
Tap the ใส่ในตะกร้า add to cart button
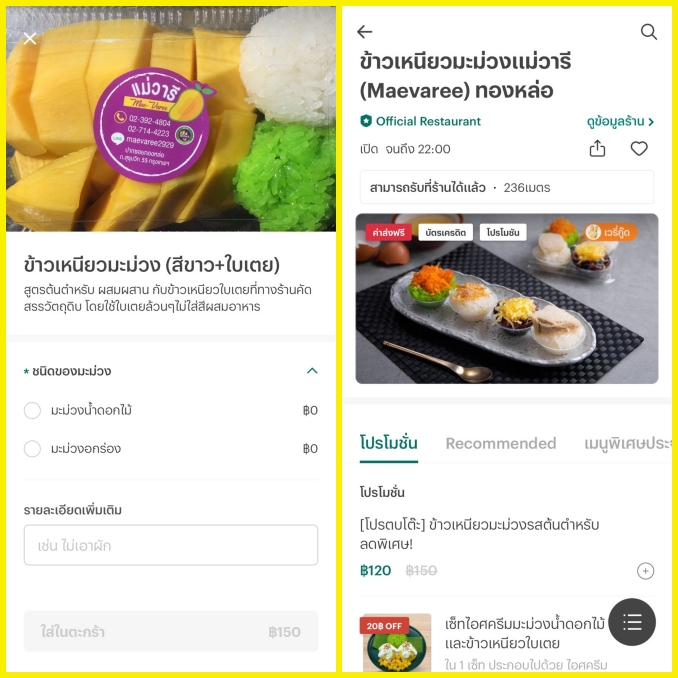[x=171, y=631]
